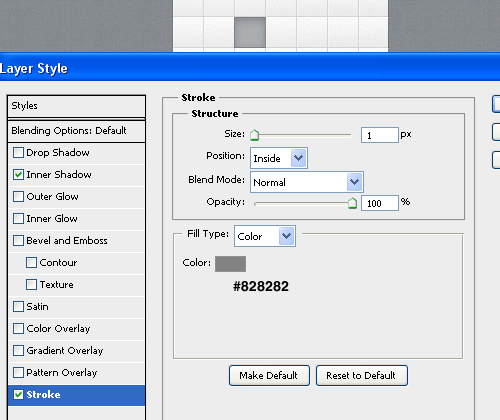Viewport: 500px width, 420px height.
Task: Open the gray stroke color swatch
Action: click(x=230, y=264)
